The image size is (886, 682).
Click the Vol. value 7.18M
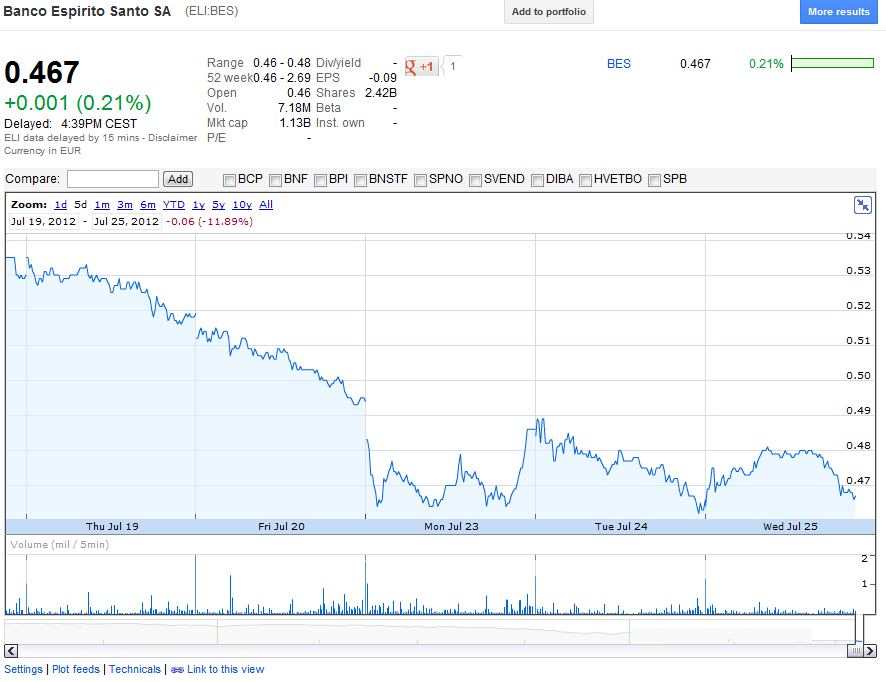pos(294,108)
